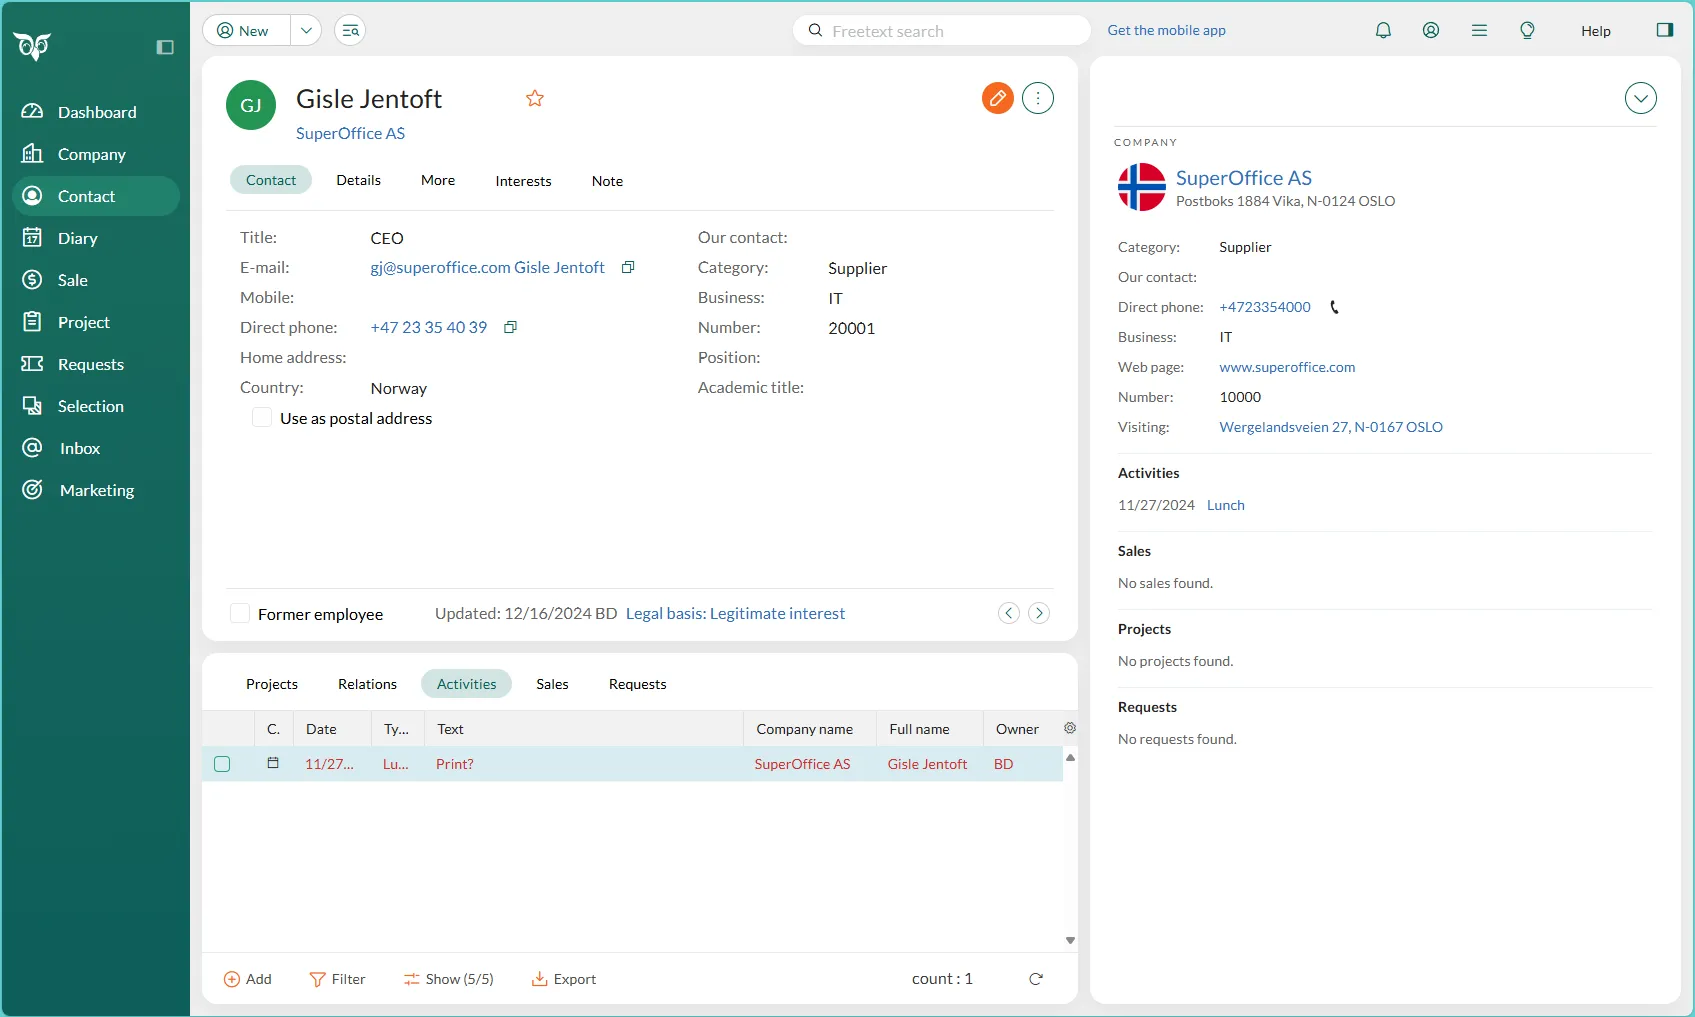This screenshot has height=1017, width=1695.
Task: Enable the Former employee checkbox
Action: click(240, 614)
